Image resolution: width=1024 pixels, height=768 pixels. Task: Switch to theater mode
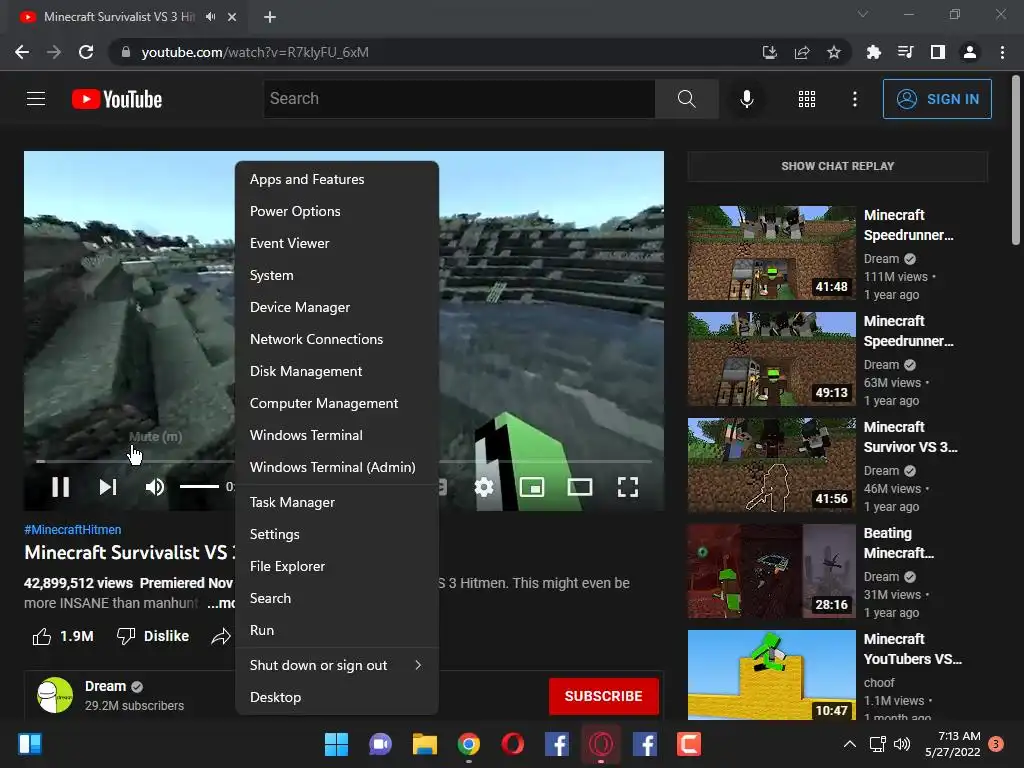580,487
